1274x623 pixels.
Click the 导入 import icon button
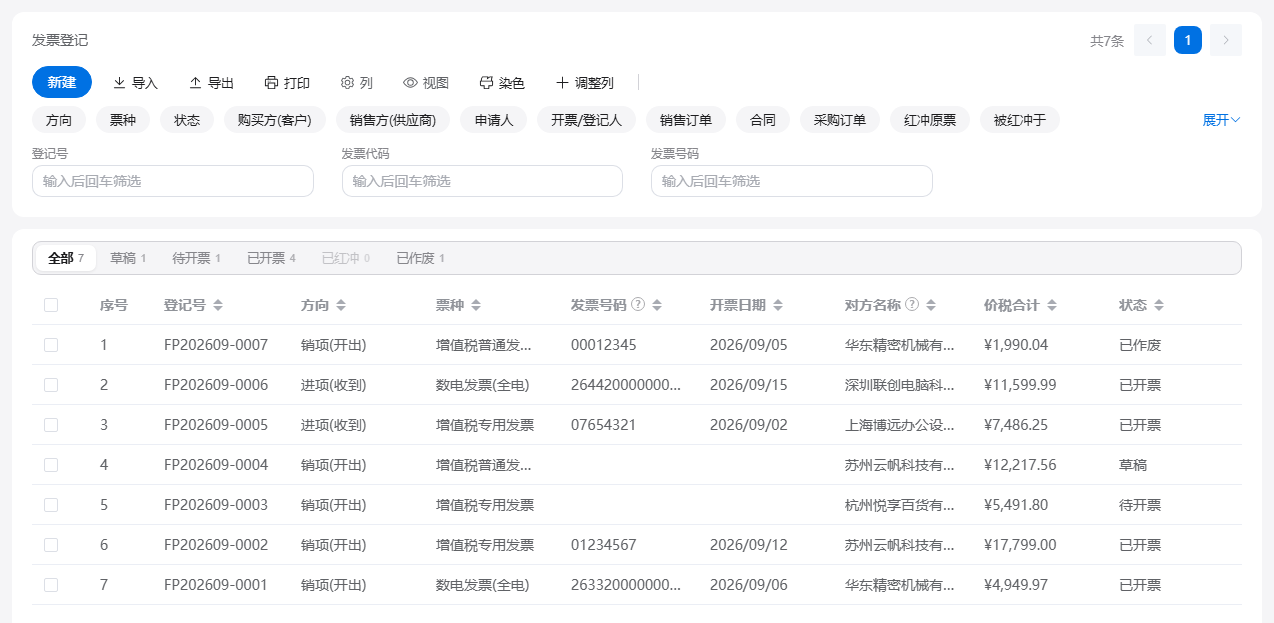click(135, 83)
